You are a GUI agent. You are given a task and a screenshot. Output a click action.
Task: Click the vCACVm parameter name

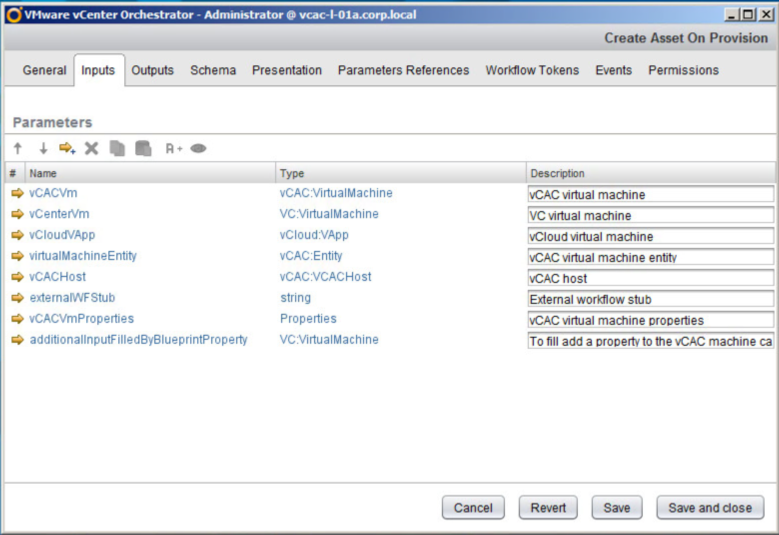[x=53, y=193]
